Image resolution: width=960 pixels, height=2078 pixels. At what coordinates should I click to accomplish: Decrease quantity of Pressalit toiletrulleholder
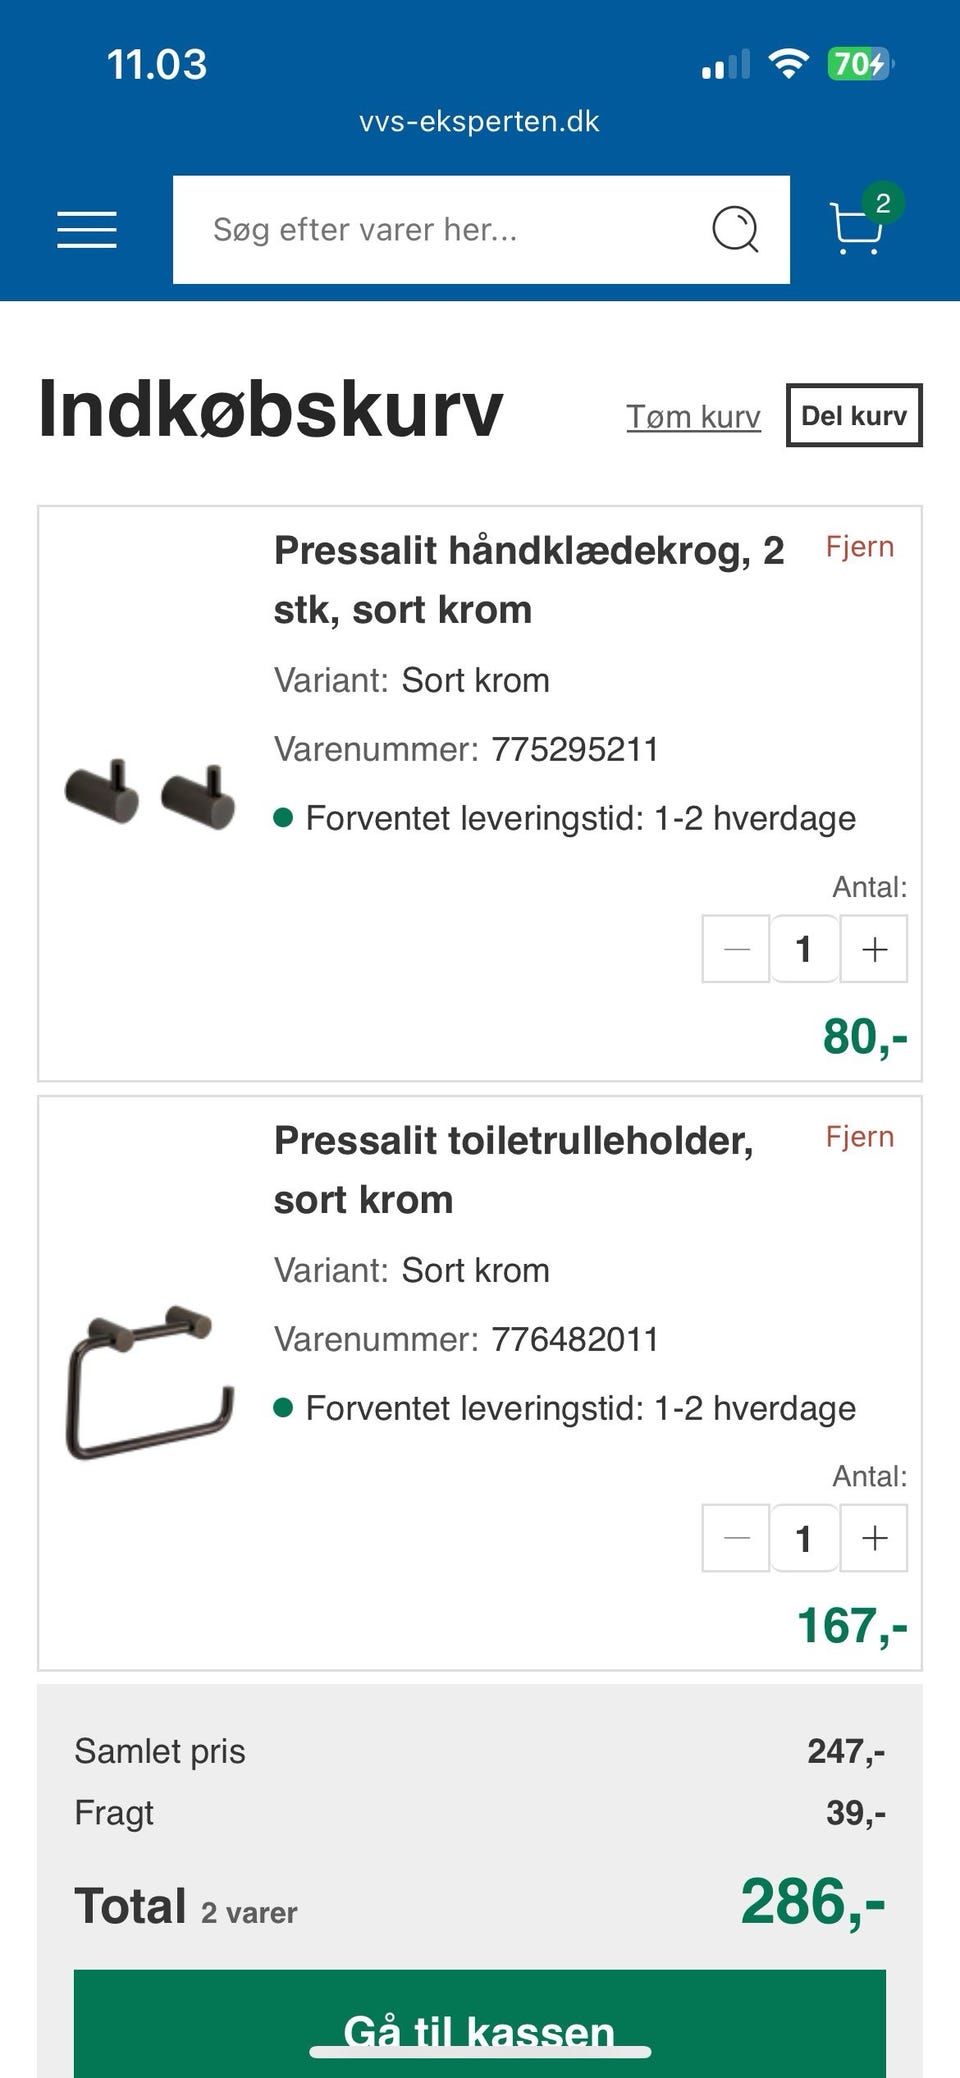[x=736, y=1538]
